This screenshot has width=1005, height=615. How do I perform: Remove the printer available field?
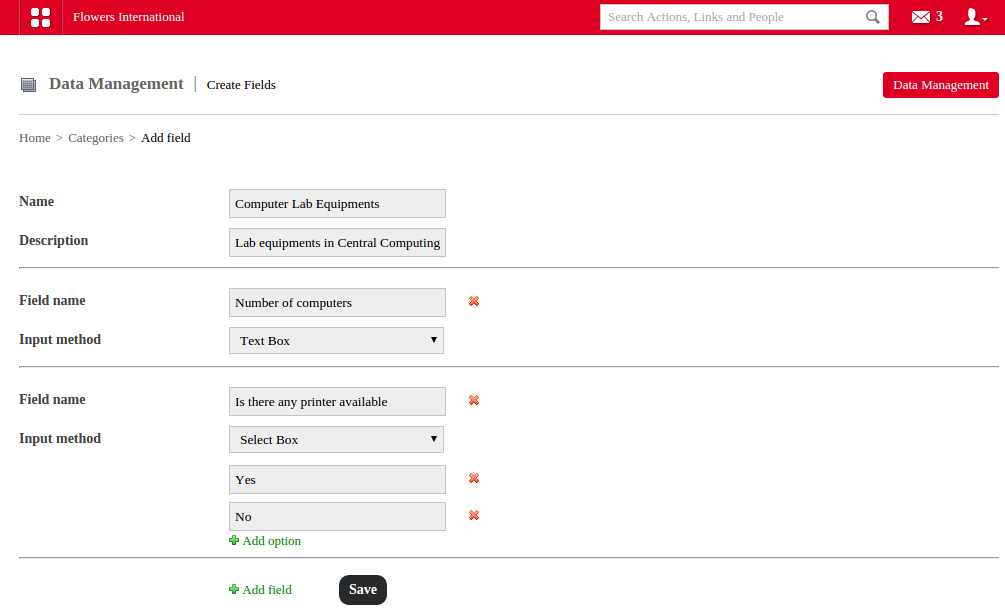click(x=474, y=400)
